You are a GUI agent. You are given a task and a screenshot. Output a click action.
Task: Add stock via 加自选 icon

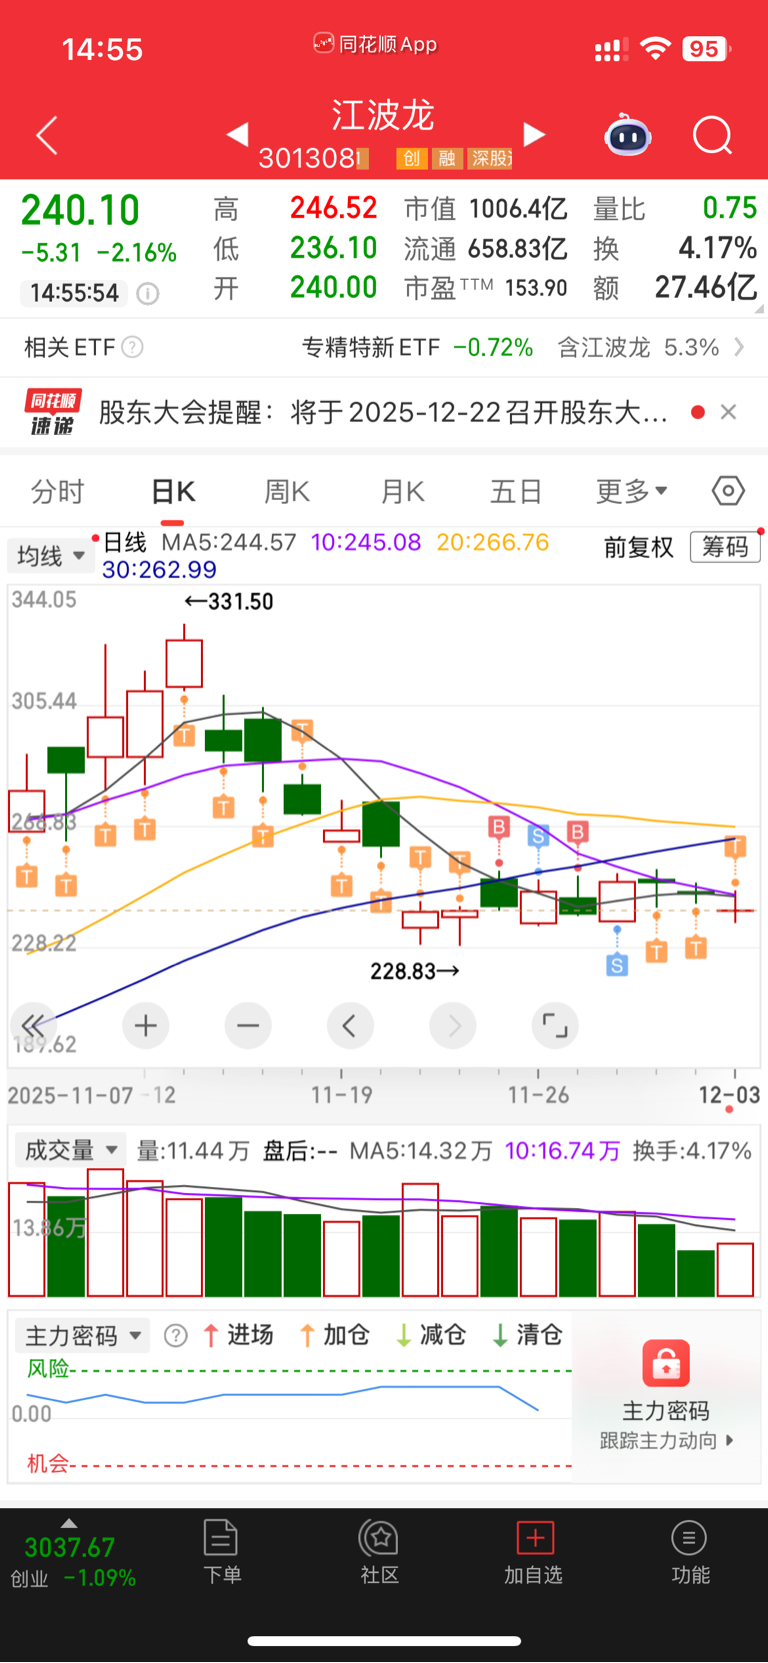(x=534, y=1551)
